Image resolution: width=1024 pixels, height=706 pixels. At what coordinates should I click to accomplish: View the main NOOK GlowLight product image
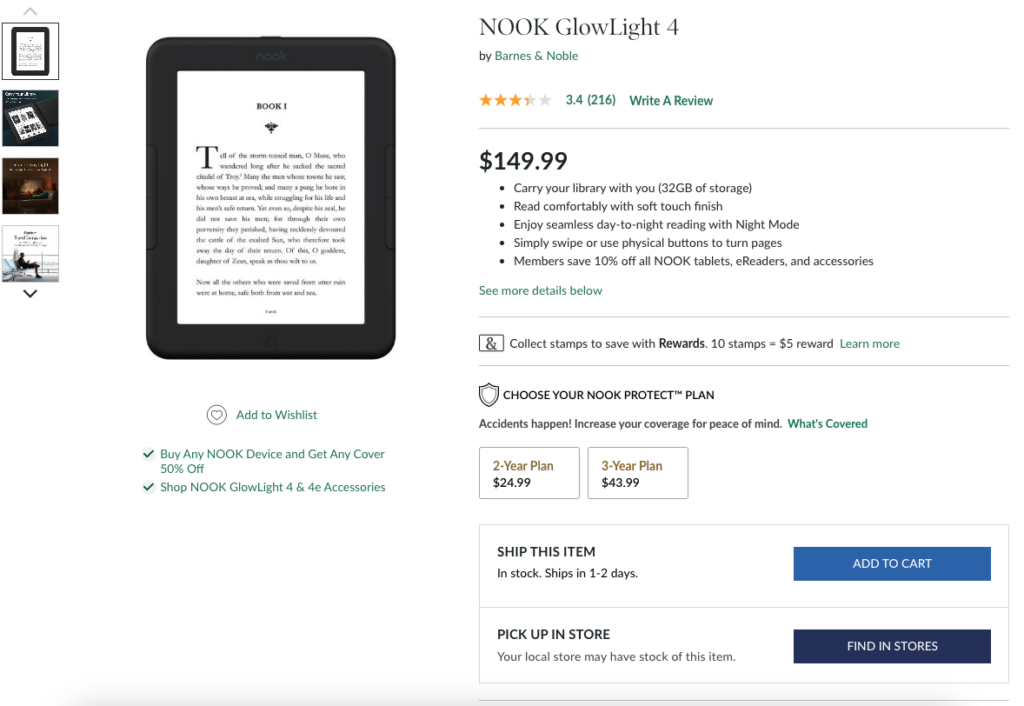(270, 197)
